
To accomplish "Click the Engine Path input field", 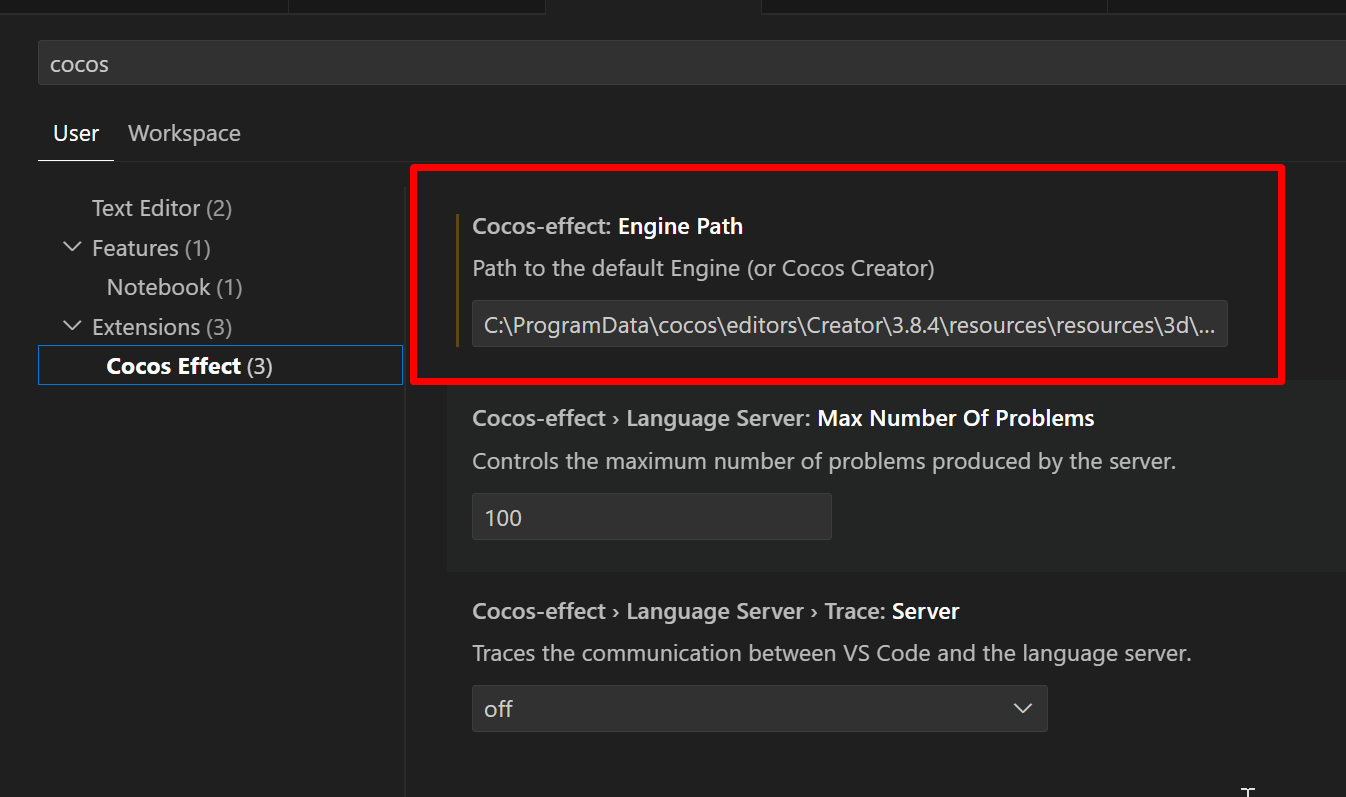I will coord(850,324).
